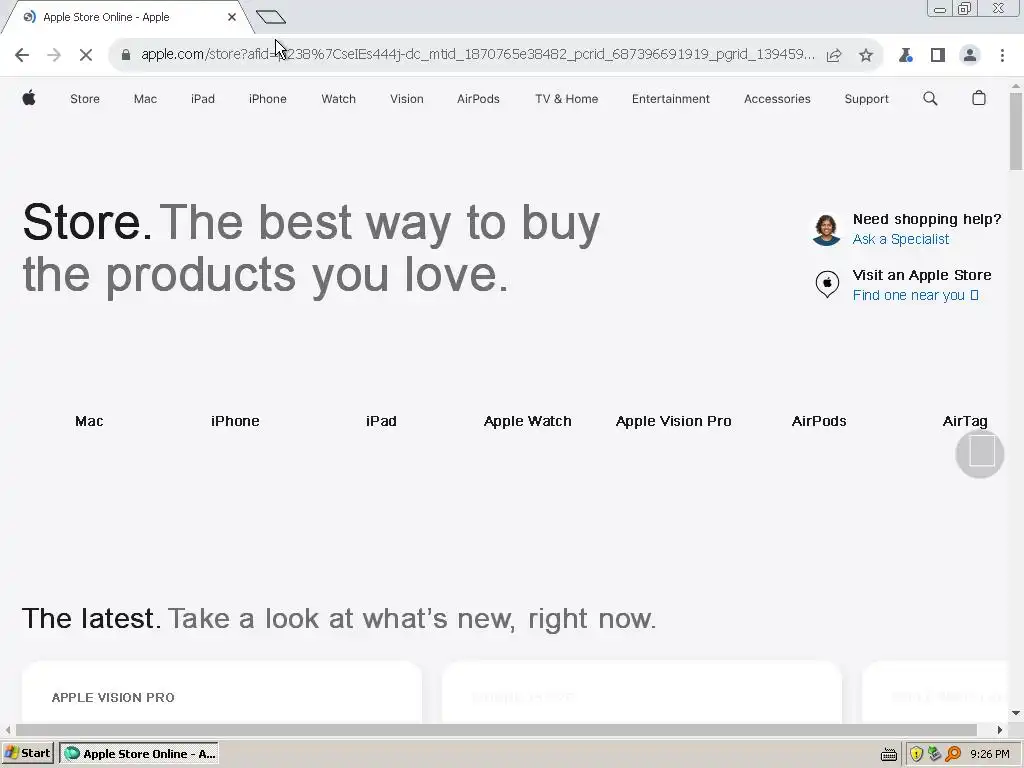Click the taskbar keyboard icon
This screenshot has width=1024, height=768.
point(889,754)
